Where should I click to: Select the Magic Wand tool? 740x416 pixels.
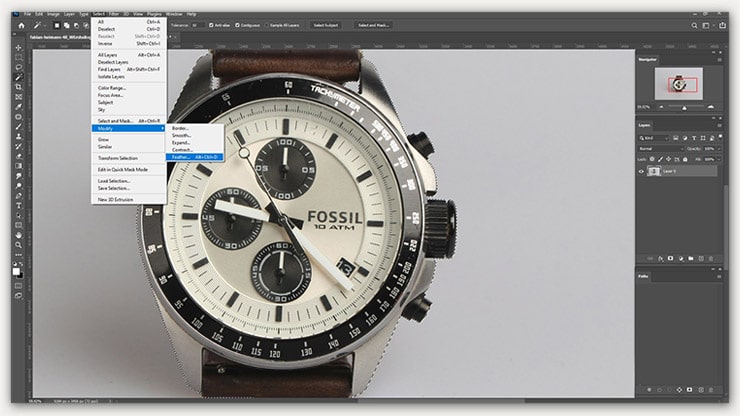18,77
